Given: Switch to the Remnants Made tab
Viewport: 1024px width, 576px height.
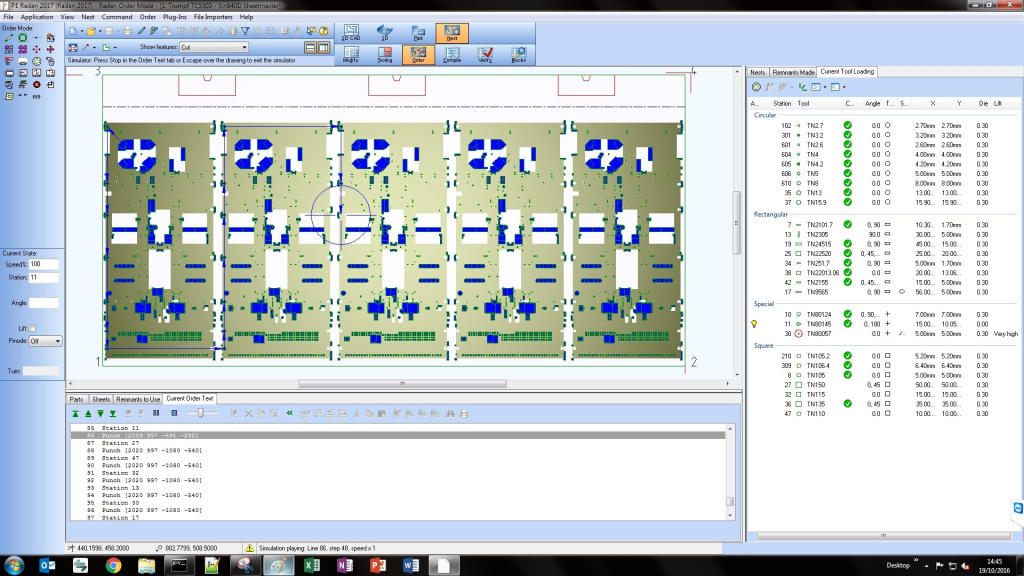Looking at the screenshot, I should pos(793,72).
